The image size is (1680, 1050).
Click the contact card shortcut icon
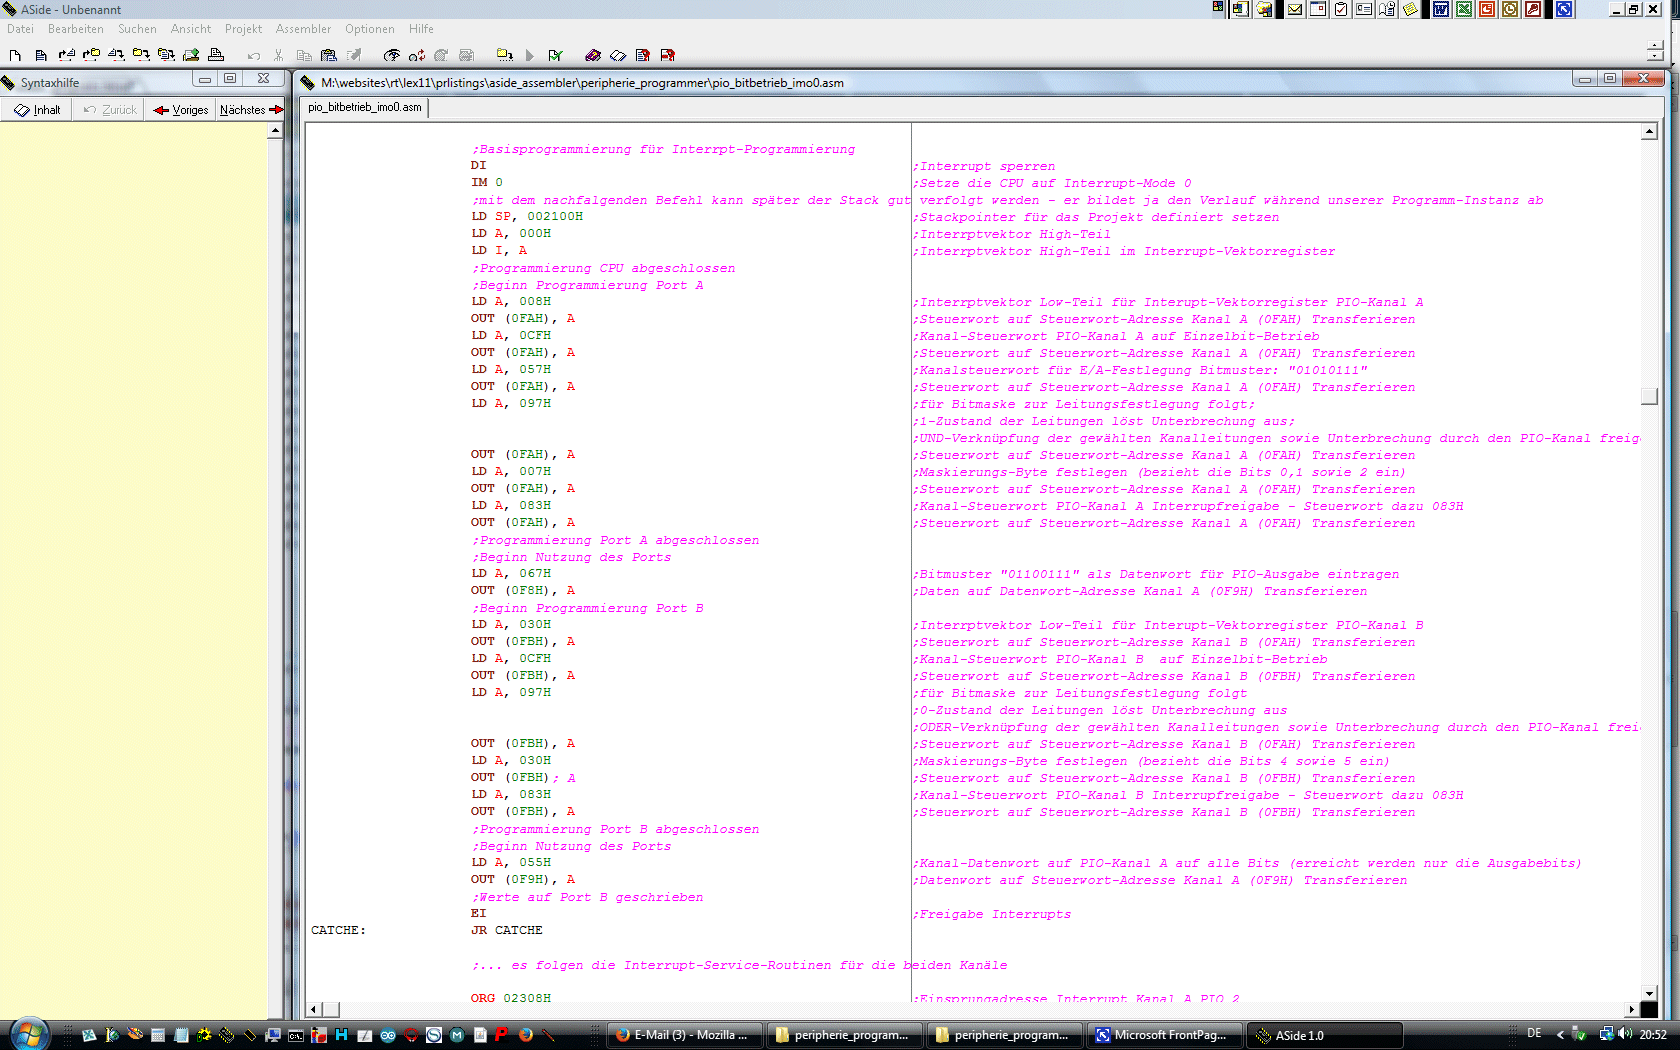pos(1364,9)
